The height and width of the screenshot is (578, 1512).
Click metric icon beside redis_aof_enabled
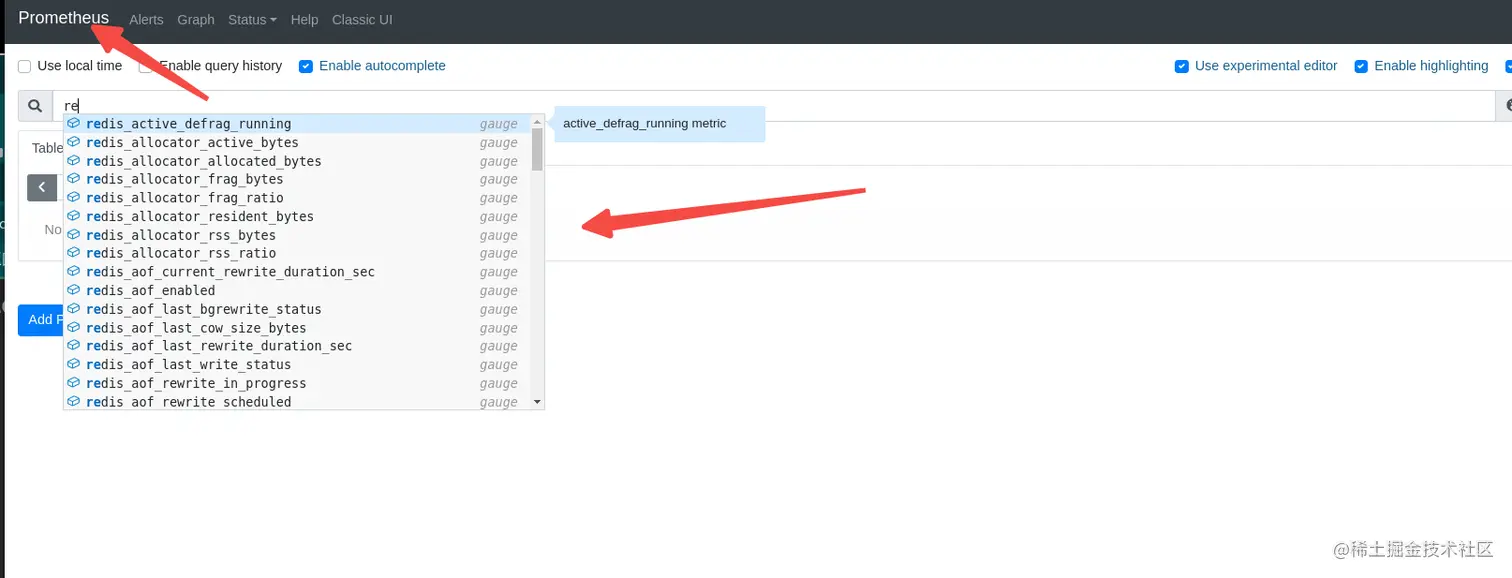[74, 290]
